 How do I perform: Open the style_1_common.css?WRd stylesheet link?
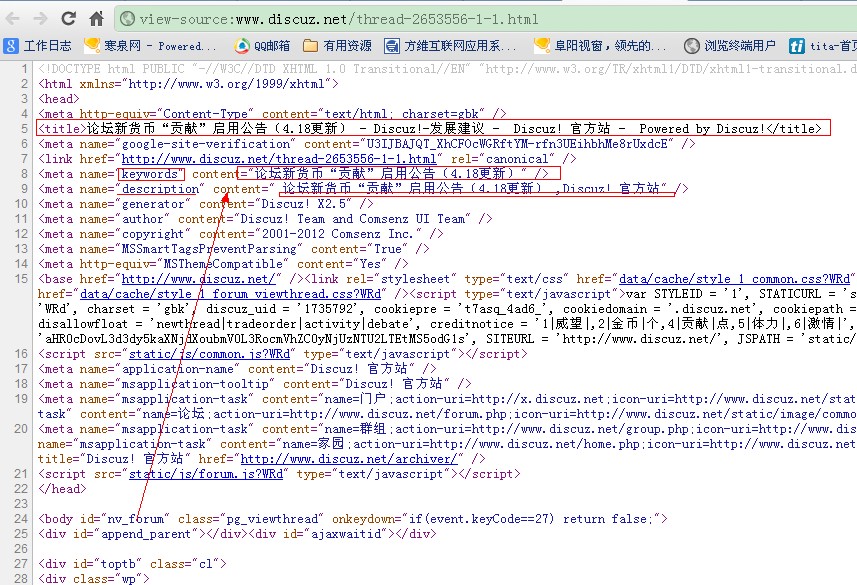click(x=735, y=279)
